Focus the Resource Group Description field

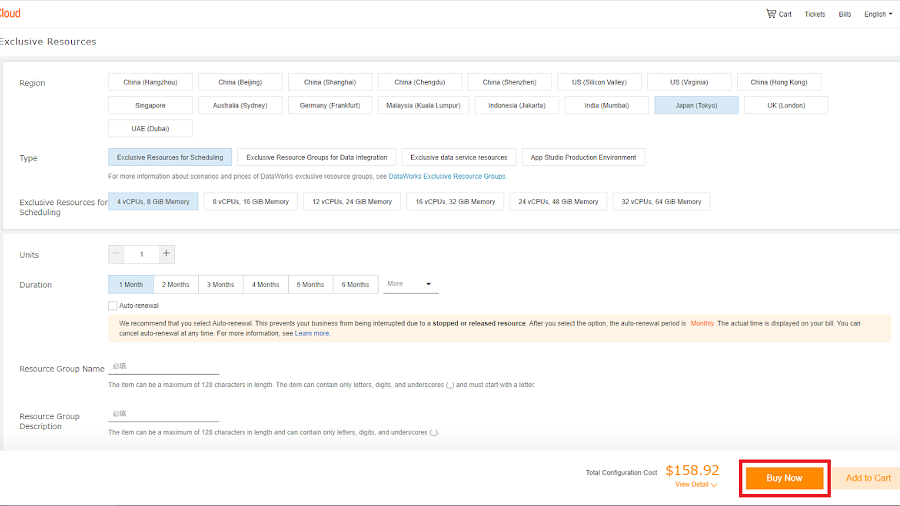[x=163, y=414]
